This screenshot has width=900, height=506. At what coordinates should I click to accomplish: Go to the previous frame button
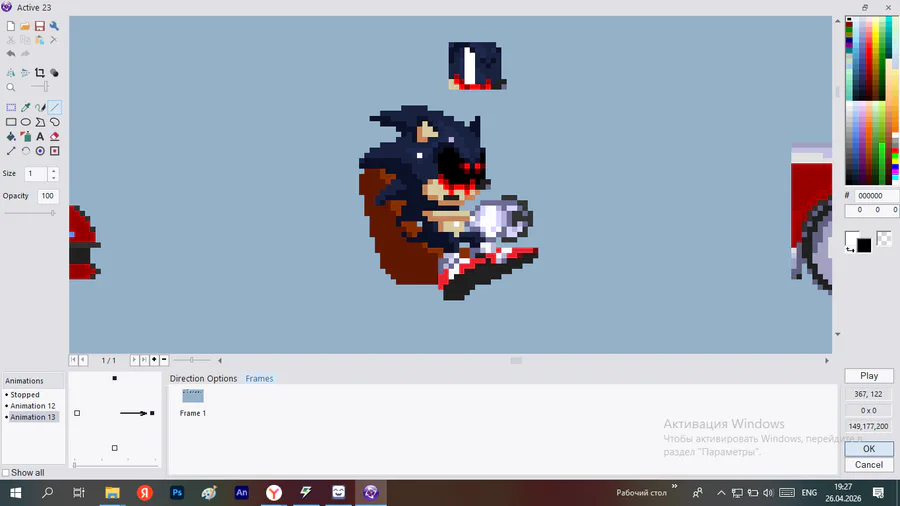tap(83, 360)
